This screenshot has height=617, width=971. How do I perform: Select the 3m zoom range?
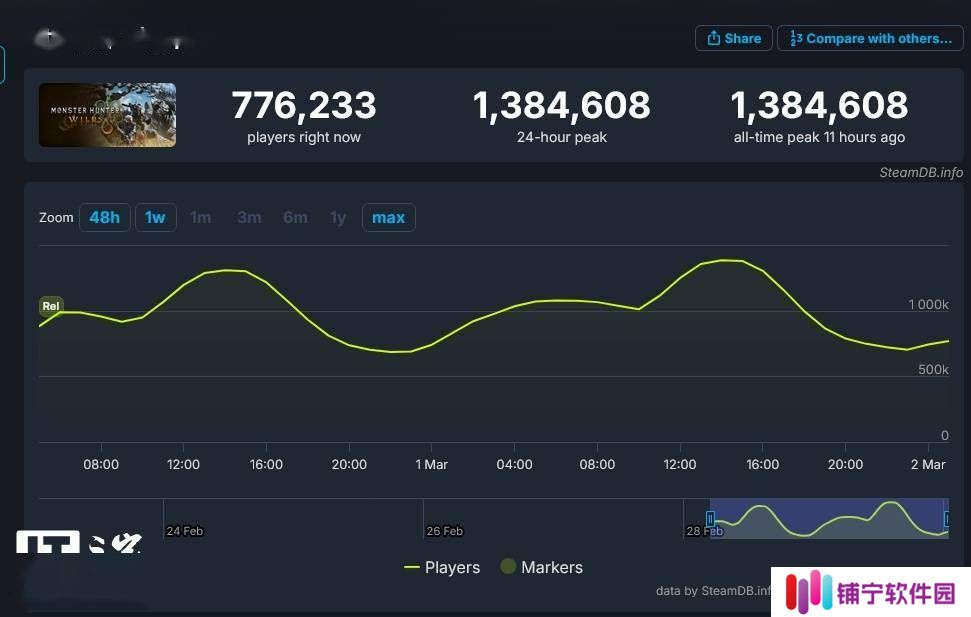(249, 217)
